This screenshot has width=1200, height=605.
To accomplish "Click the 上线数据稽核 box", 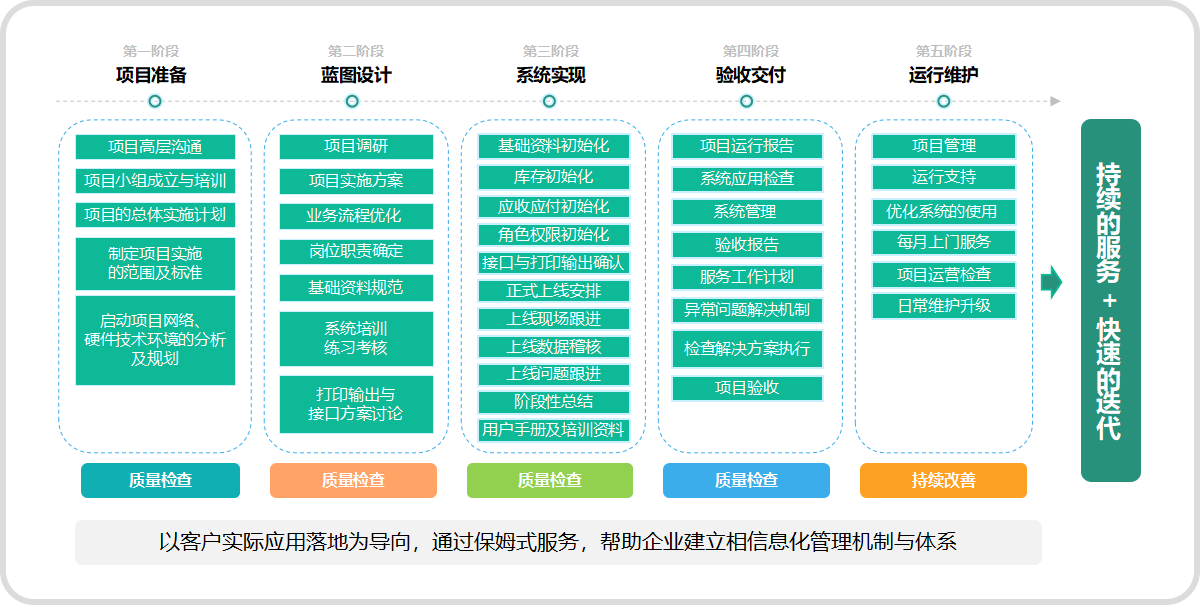I will point(554,347).
